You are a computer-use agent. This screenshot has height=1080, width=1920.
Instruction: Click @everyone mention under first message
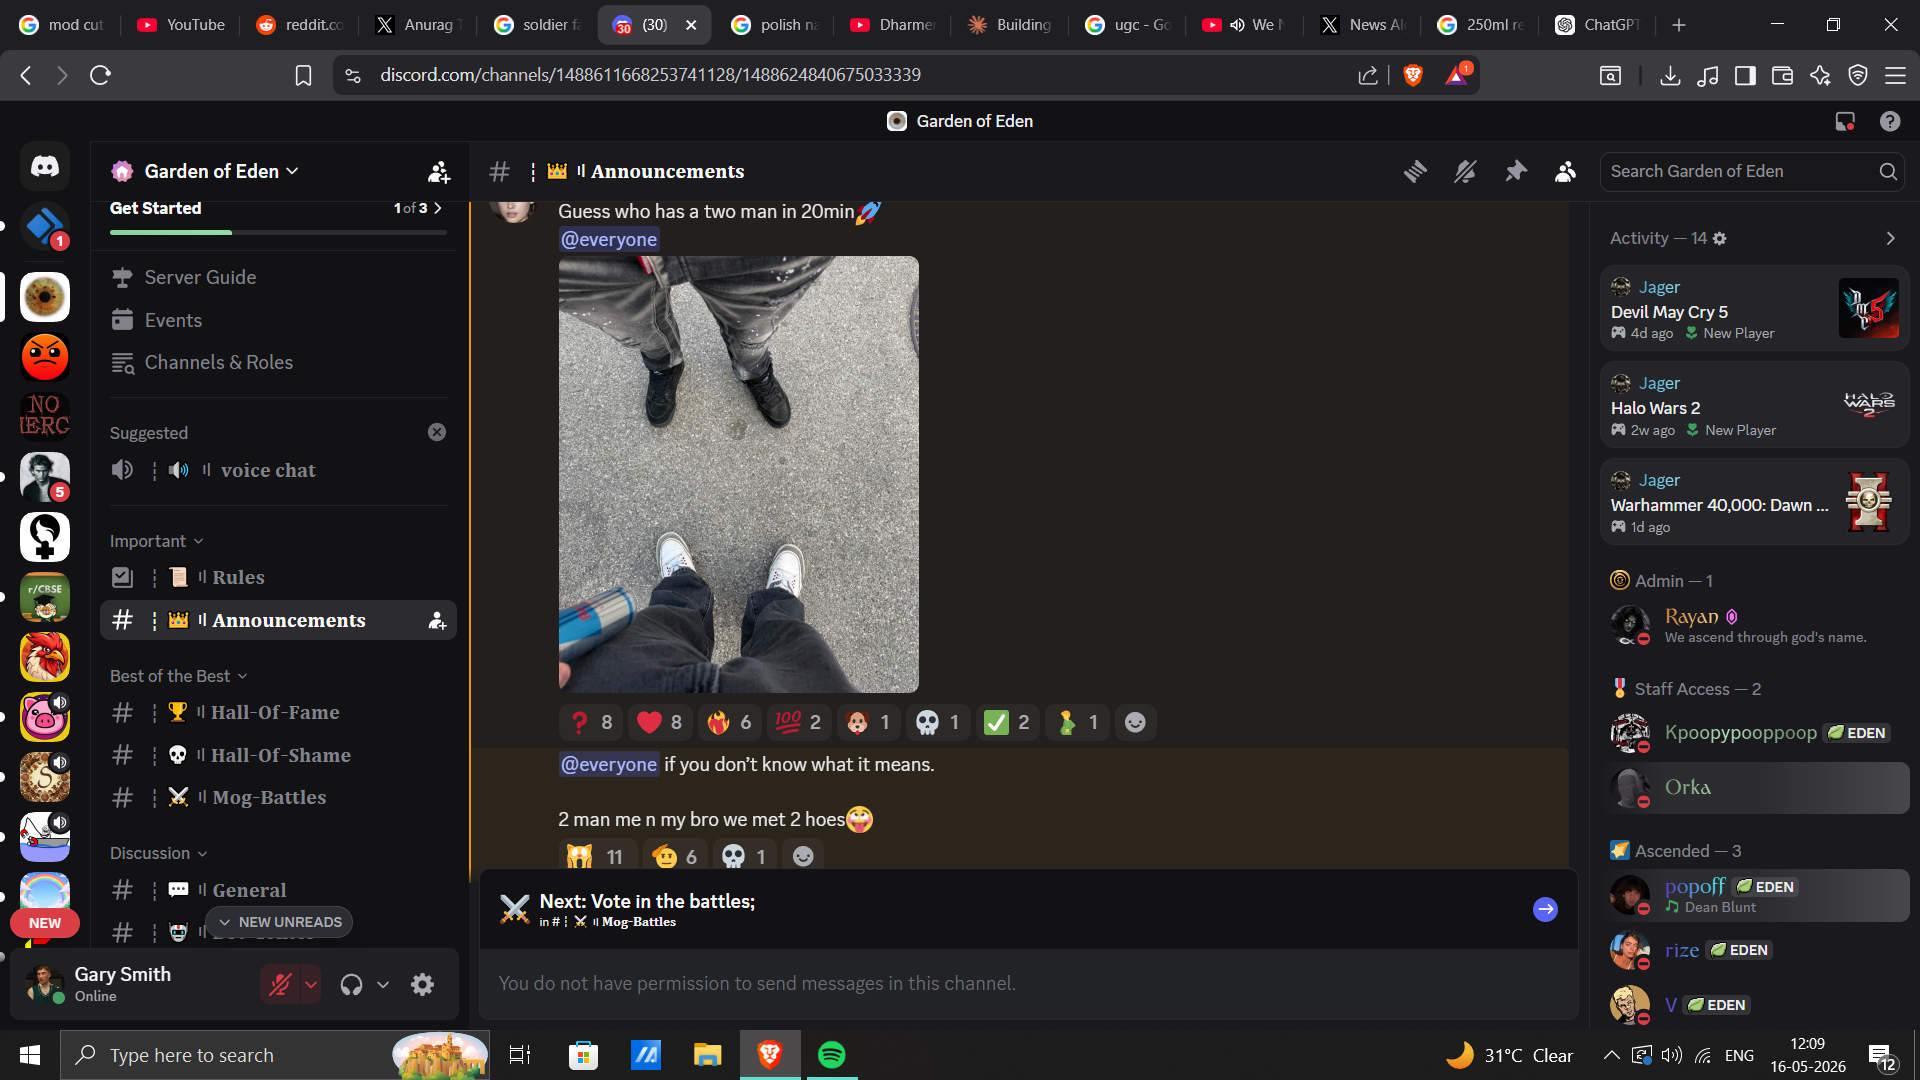tap(609, 239)
